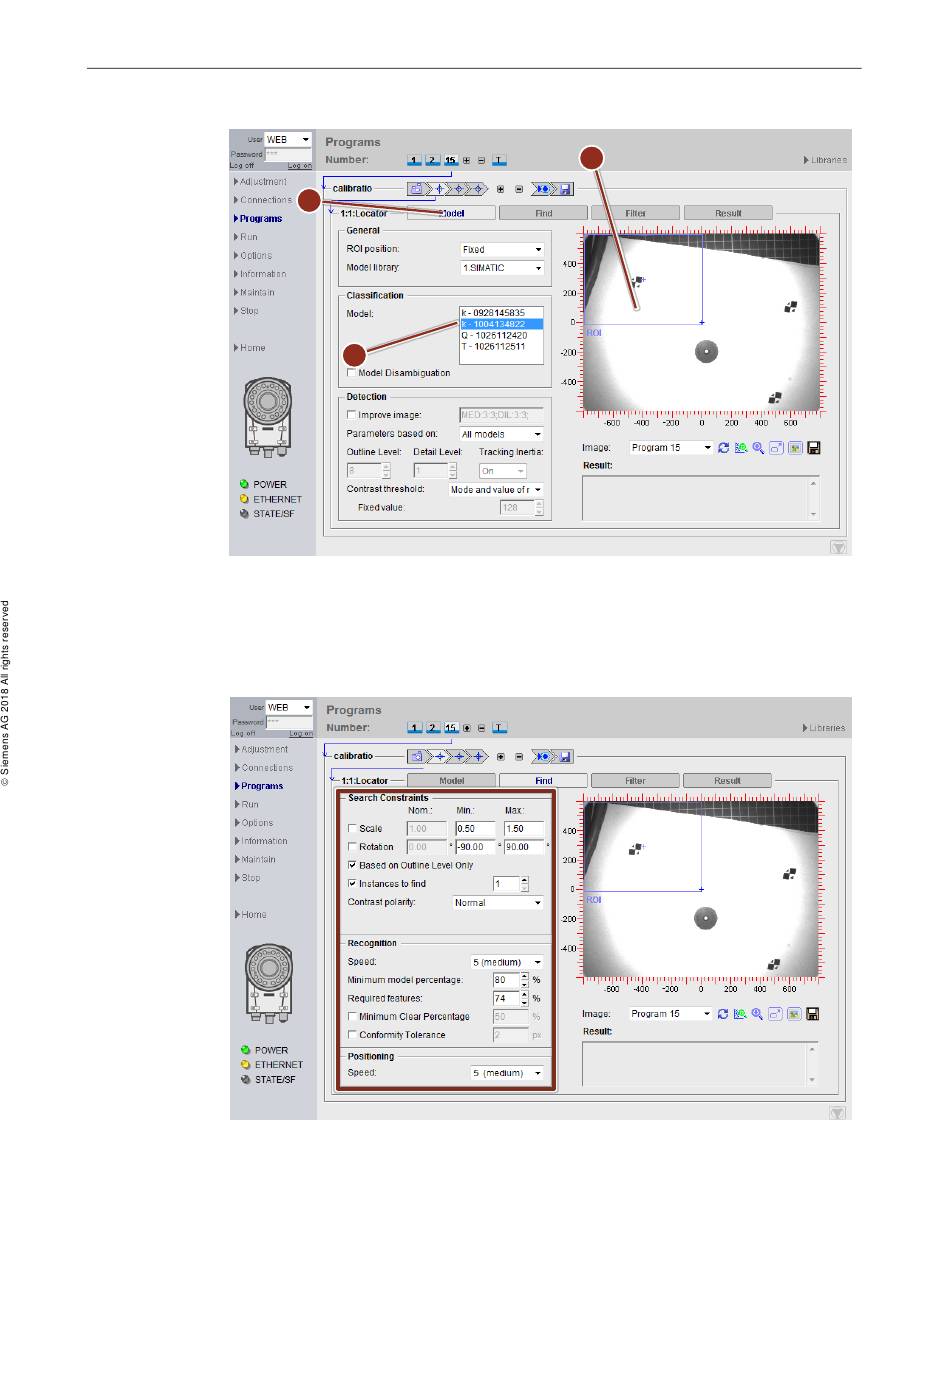950x1387 pixels.
Task: Tick the Conformity Tolerance checkbox
Action: coord(352,1035)
